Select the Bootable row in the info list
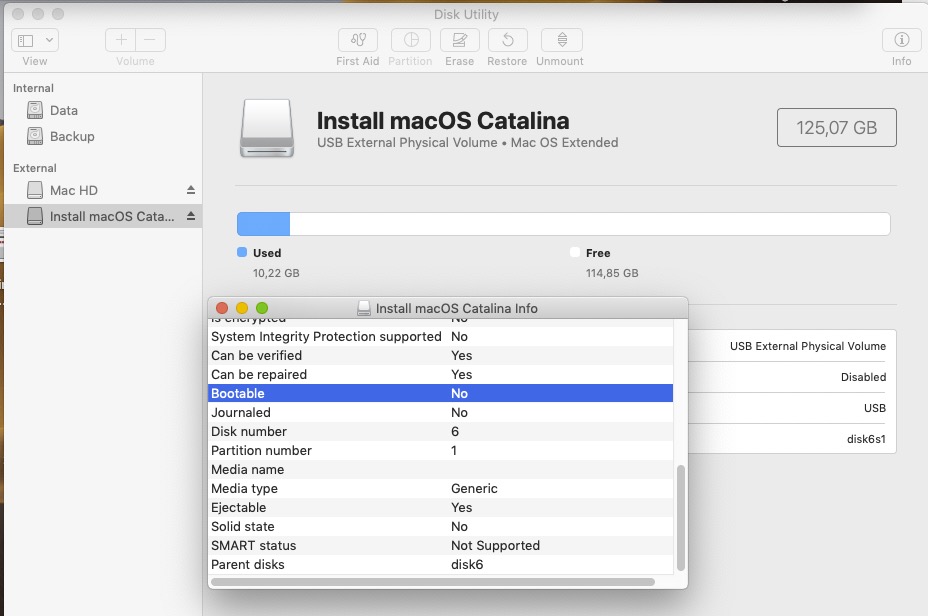This screenshot has width=928, height=616. pyautogui.click(x=330, y=393)
